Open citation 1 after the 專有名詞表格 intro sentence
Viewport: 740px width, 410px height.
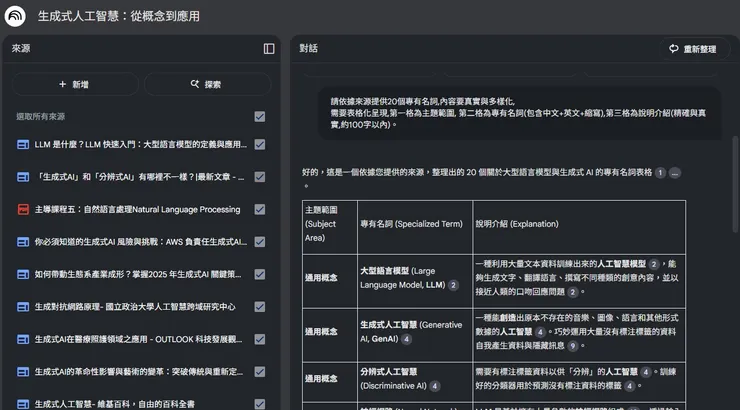click(x=660, y=173)
